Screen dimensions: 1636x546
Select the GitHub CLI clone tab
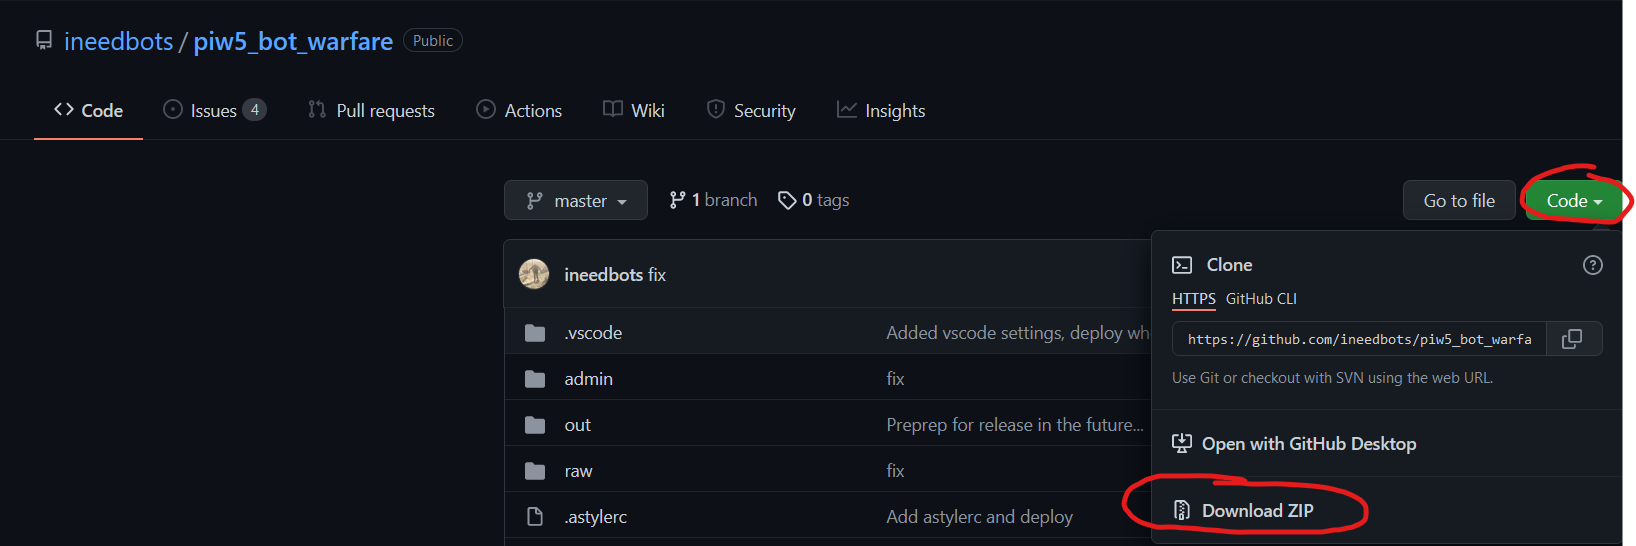click(1261, 299)
